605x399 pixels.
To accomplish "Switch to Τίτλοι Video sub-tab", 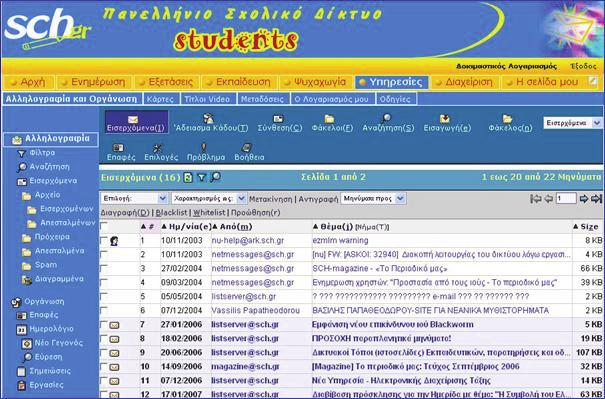I will pos(207,99).
